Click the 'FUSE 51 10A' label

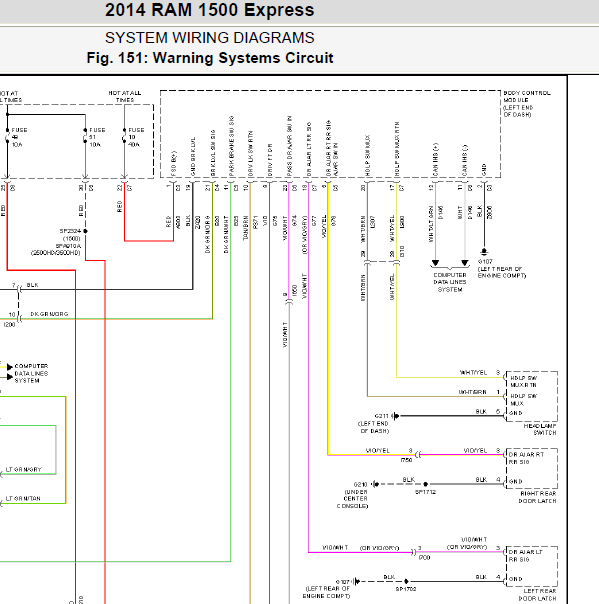pos(97,137)
